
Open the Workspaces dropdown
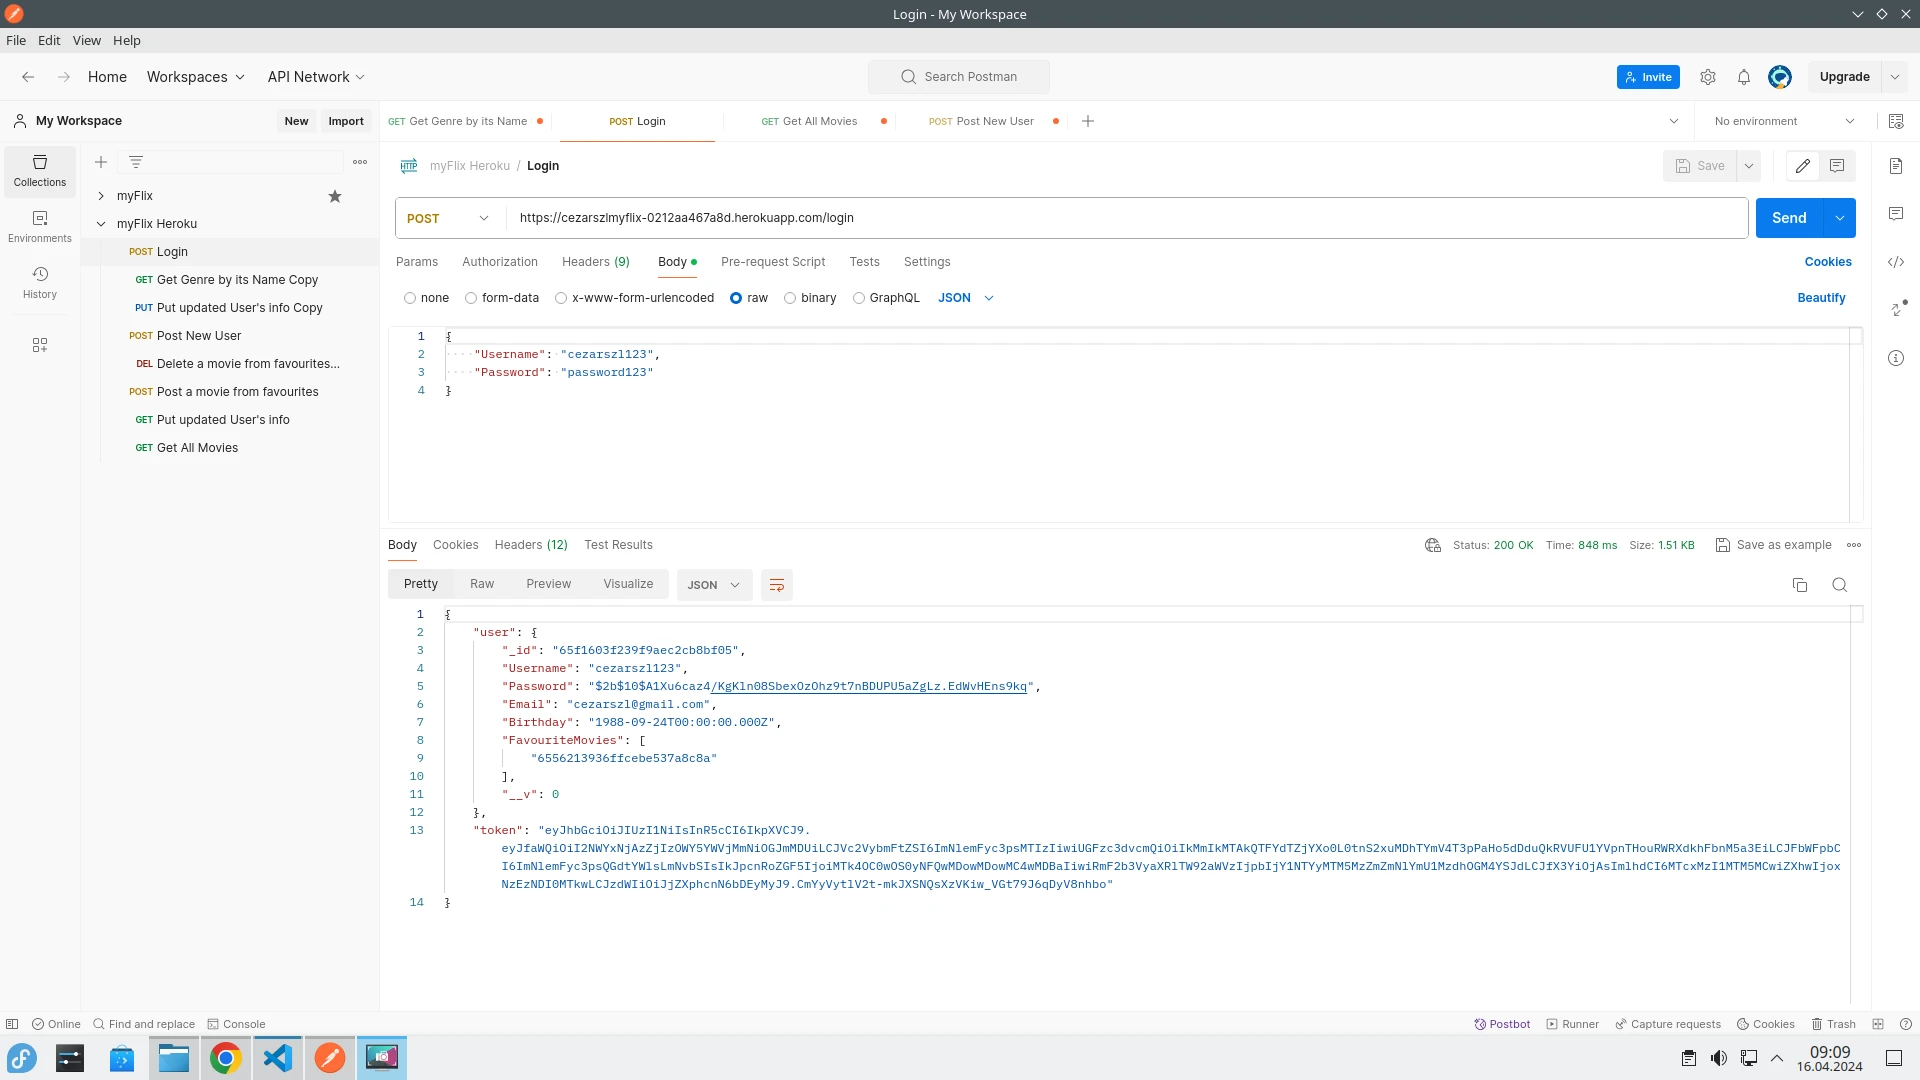tap(196, 77)
